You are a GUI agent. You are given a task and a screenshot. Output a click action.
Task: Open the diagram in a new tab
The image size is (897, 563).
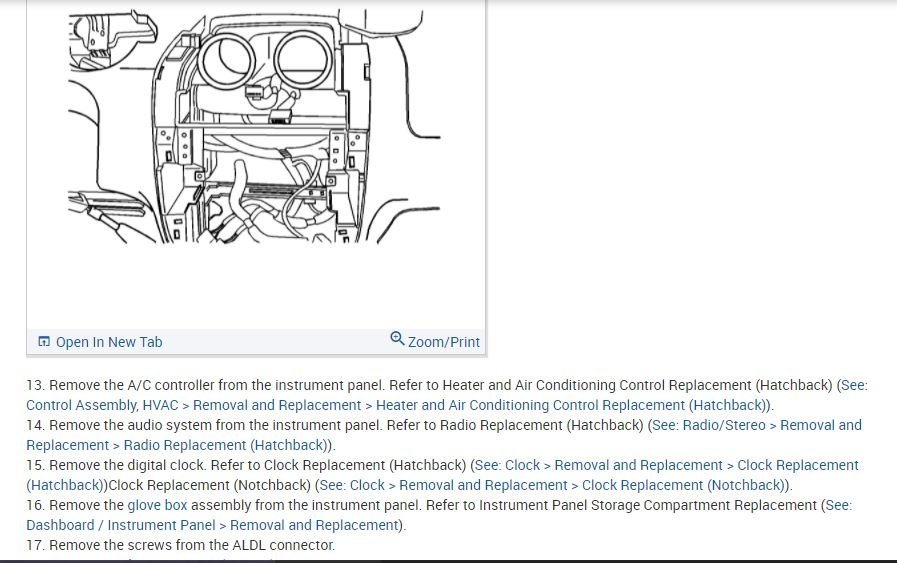point(100,342)
